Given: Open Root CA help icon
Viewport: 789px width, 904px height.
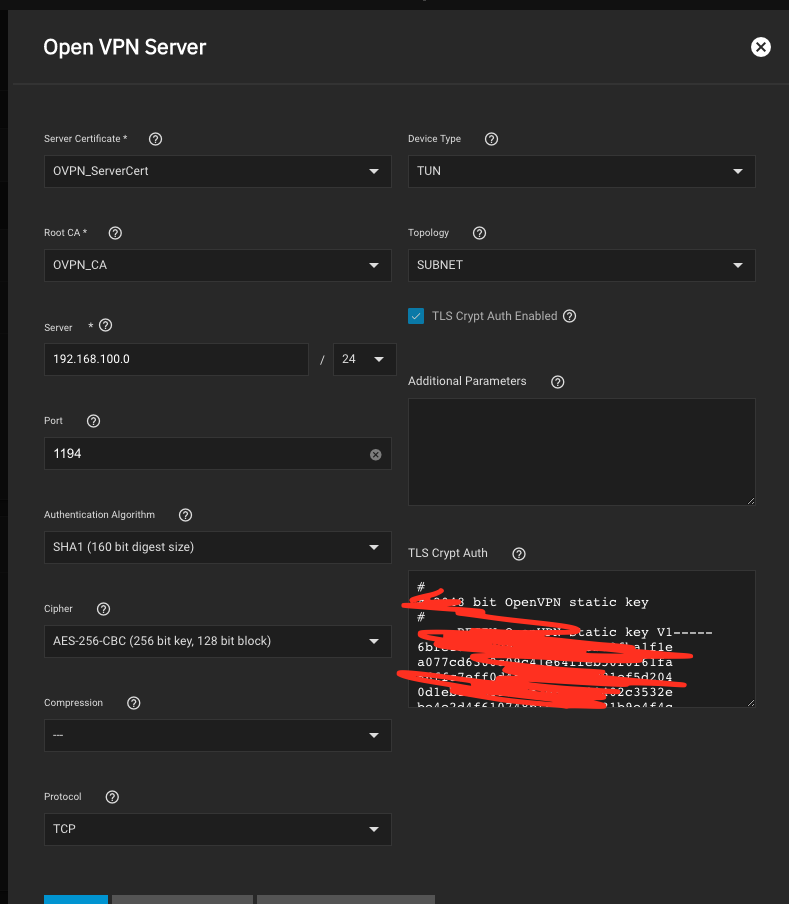Looking at the screenshot, I should [x=115, y=233].
